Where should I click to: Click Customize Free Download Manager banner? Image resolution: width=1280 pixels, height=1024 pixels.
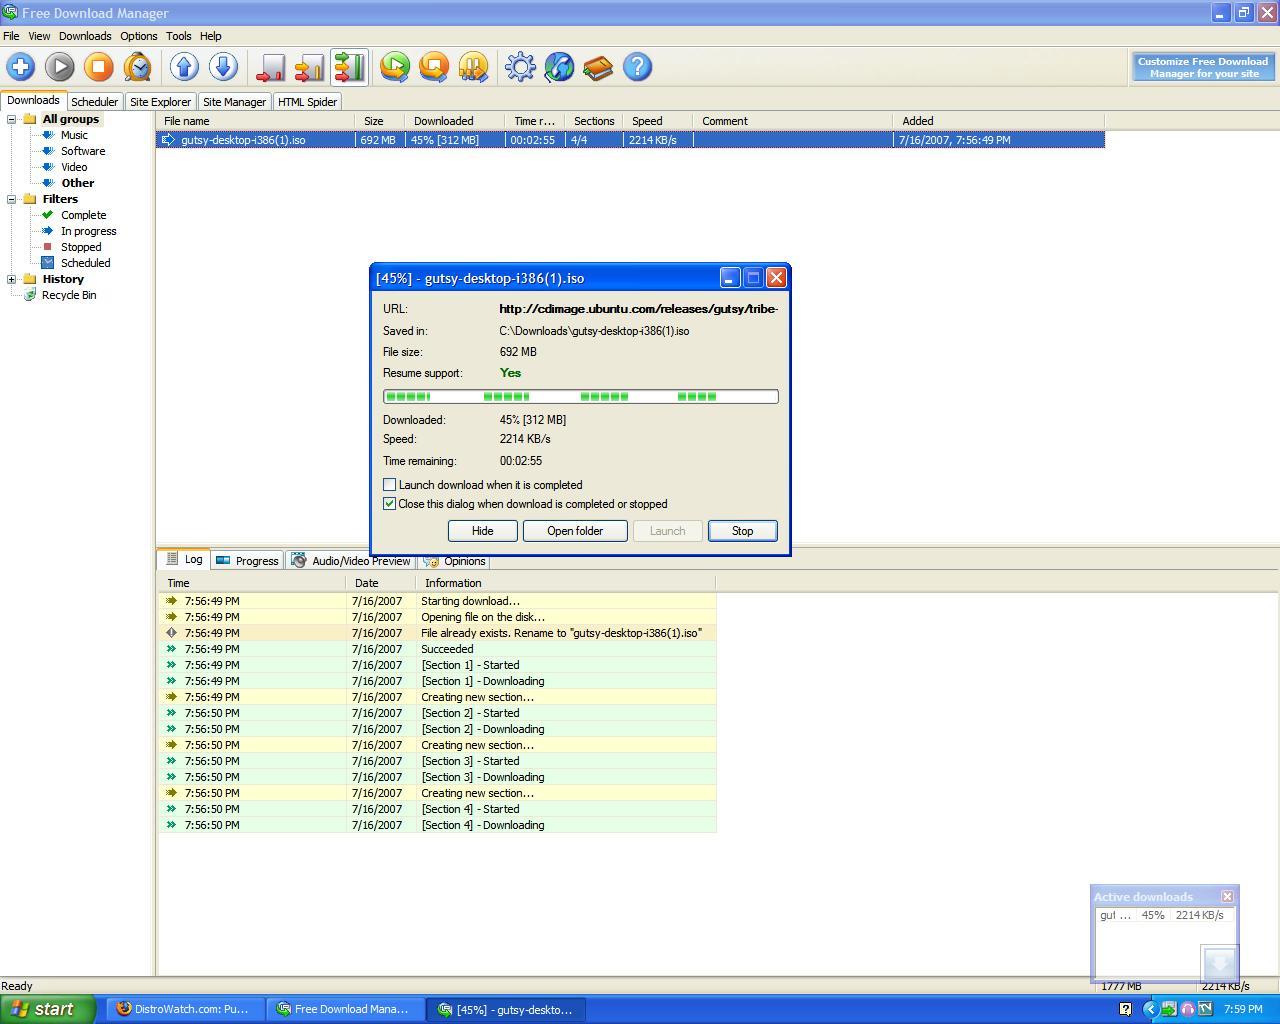(1203, 67)
